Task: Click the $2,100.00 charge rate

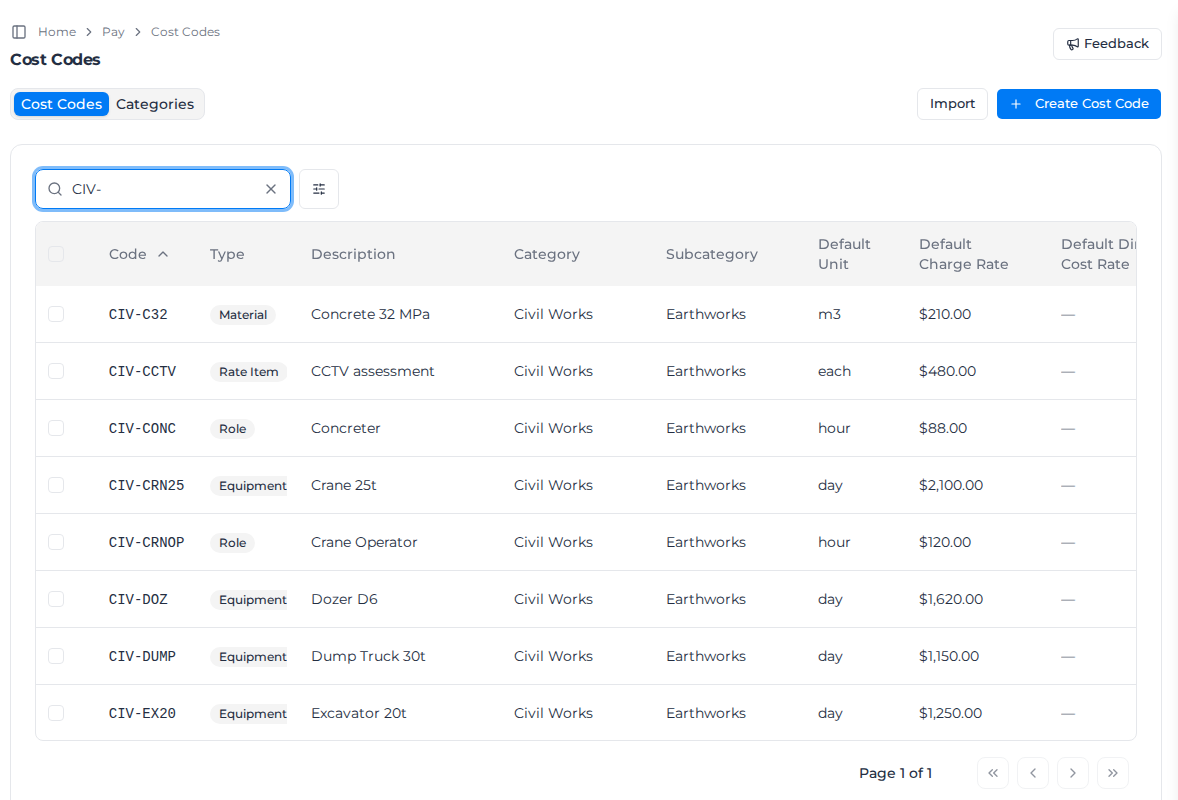Action: pos(951,485)
